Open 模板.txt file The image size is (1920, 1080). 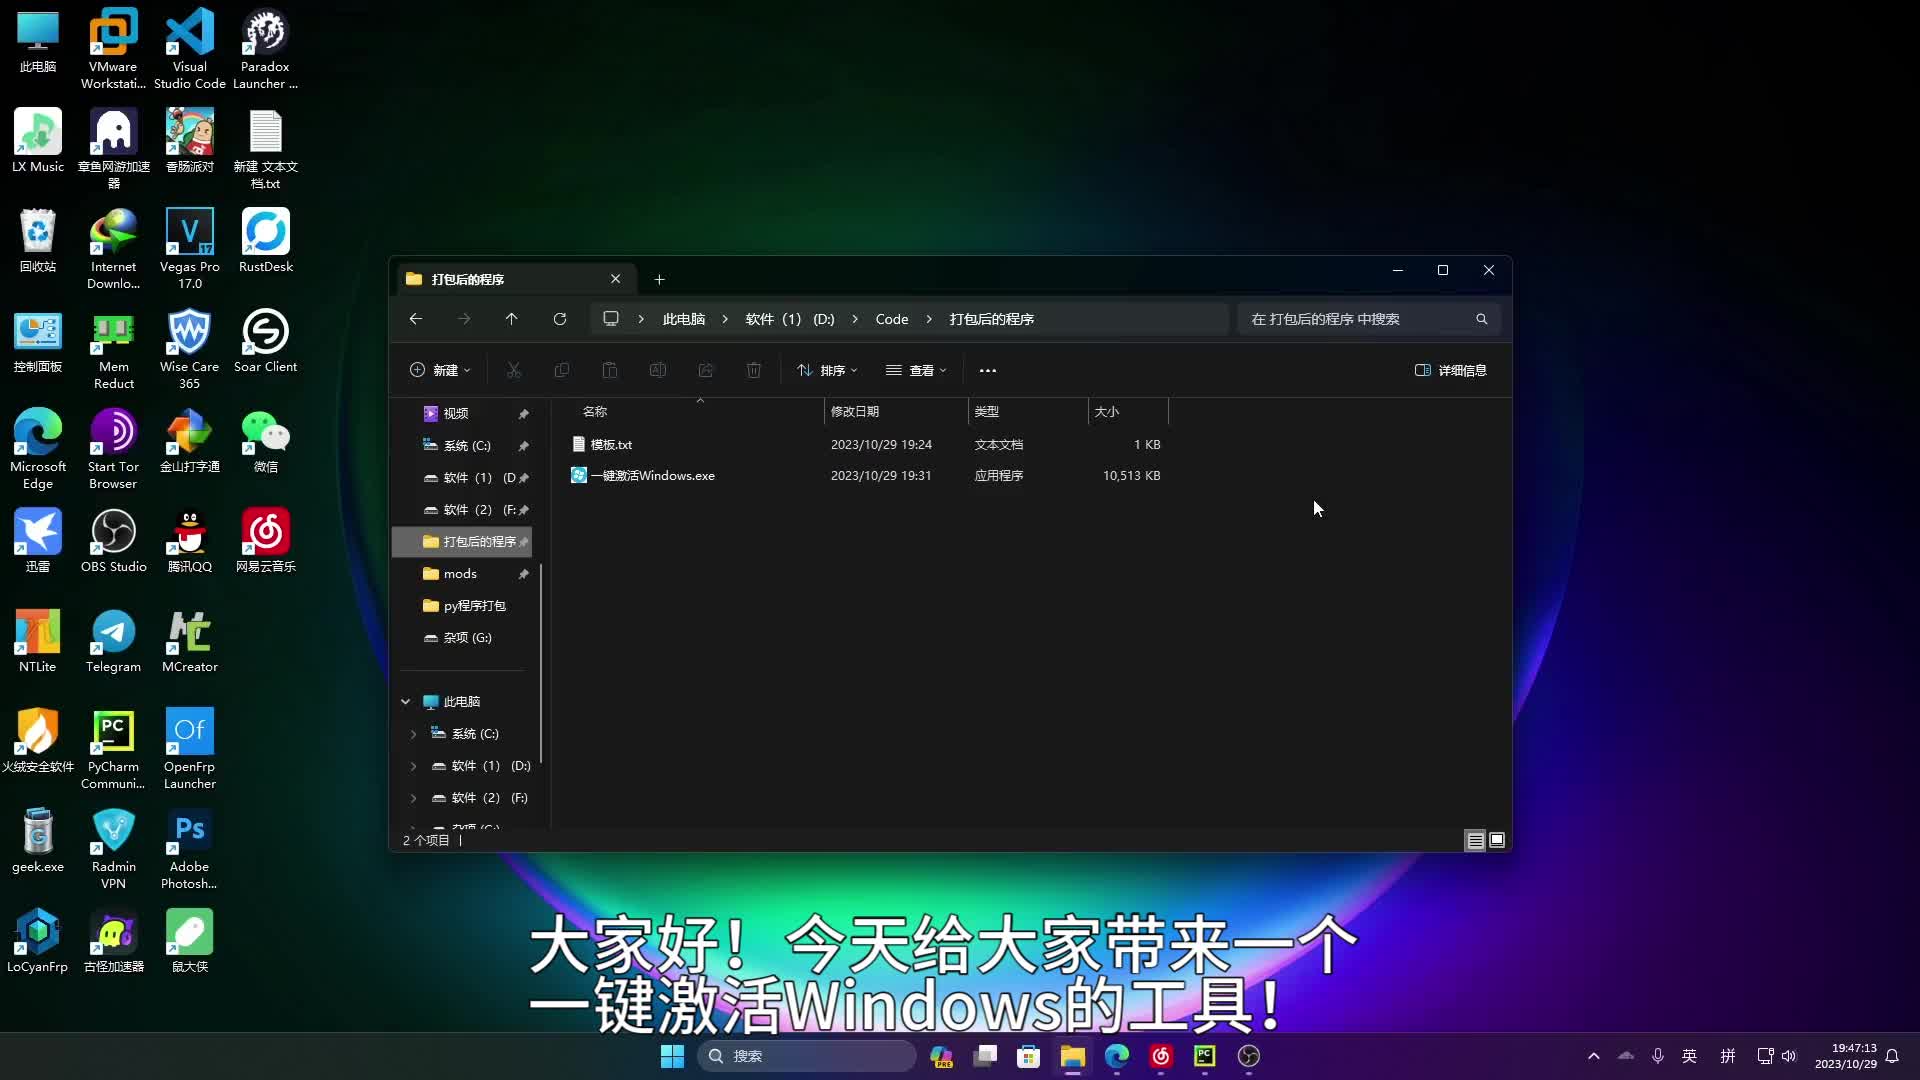pyautogui.click(x=612, y=444)
